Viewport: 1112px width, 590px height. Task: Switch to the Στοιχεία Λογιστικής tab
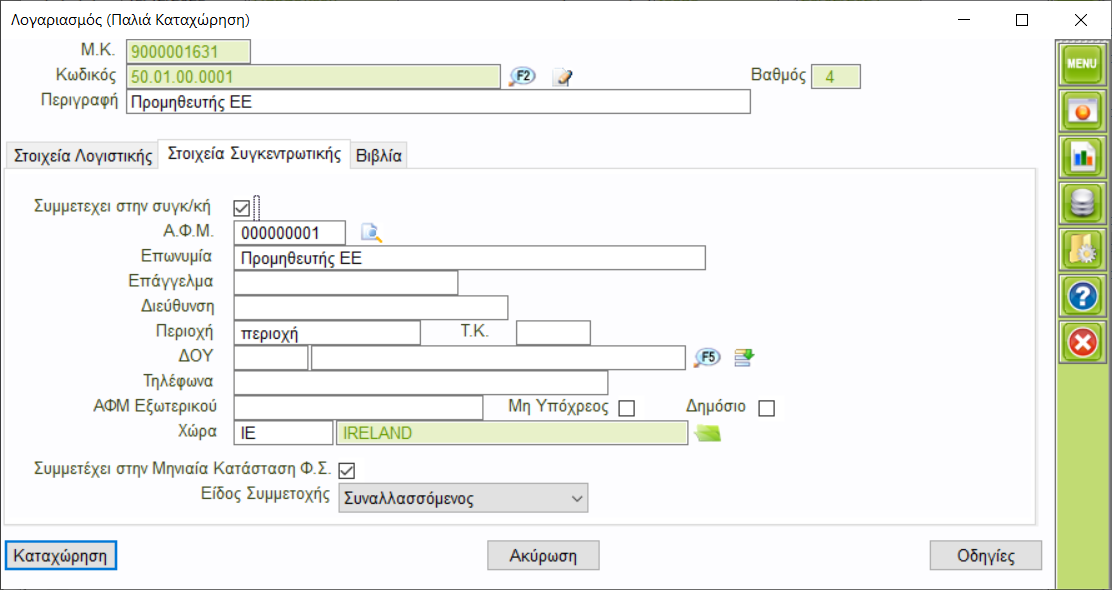pos(81,156)
